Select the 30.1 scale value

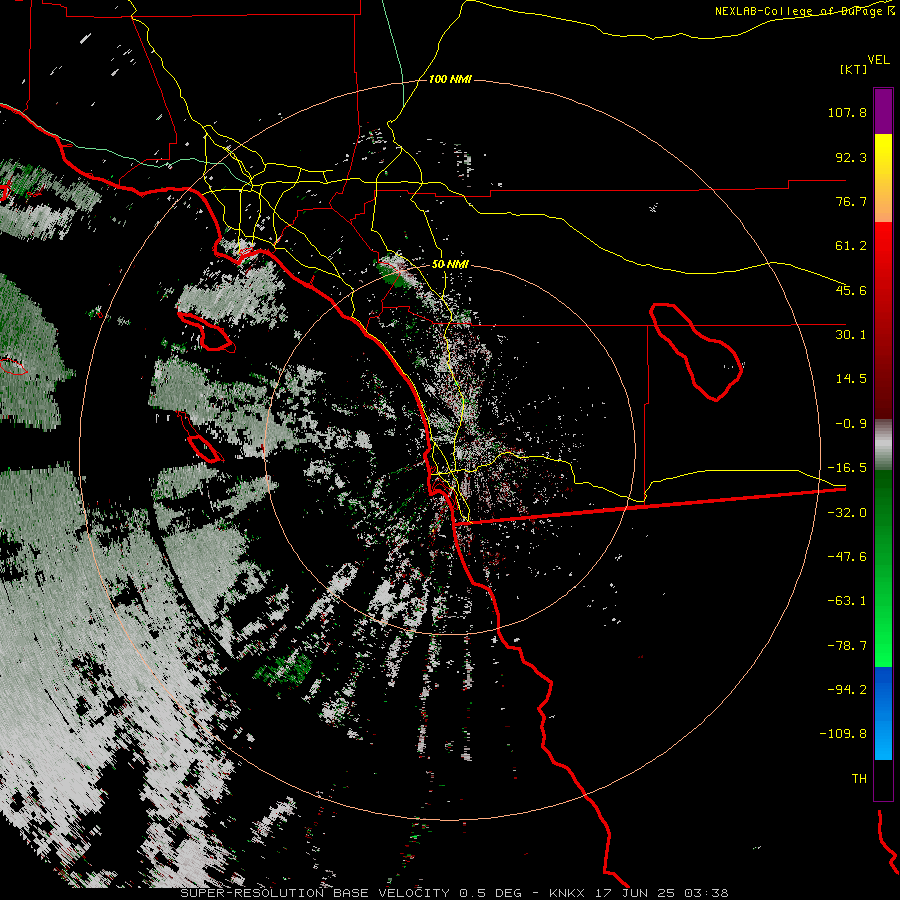[851, 335]
